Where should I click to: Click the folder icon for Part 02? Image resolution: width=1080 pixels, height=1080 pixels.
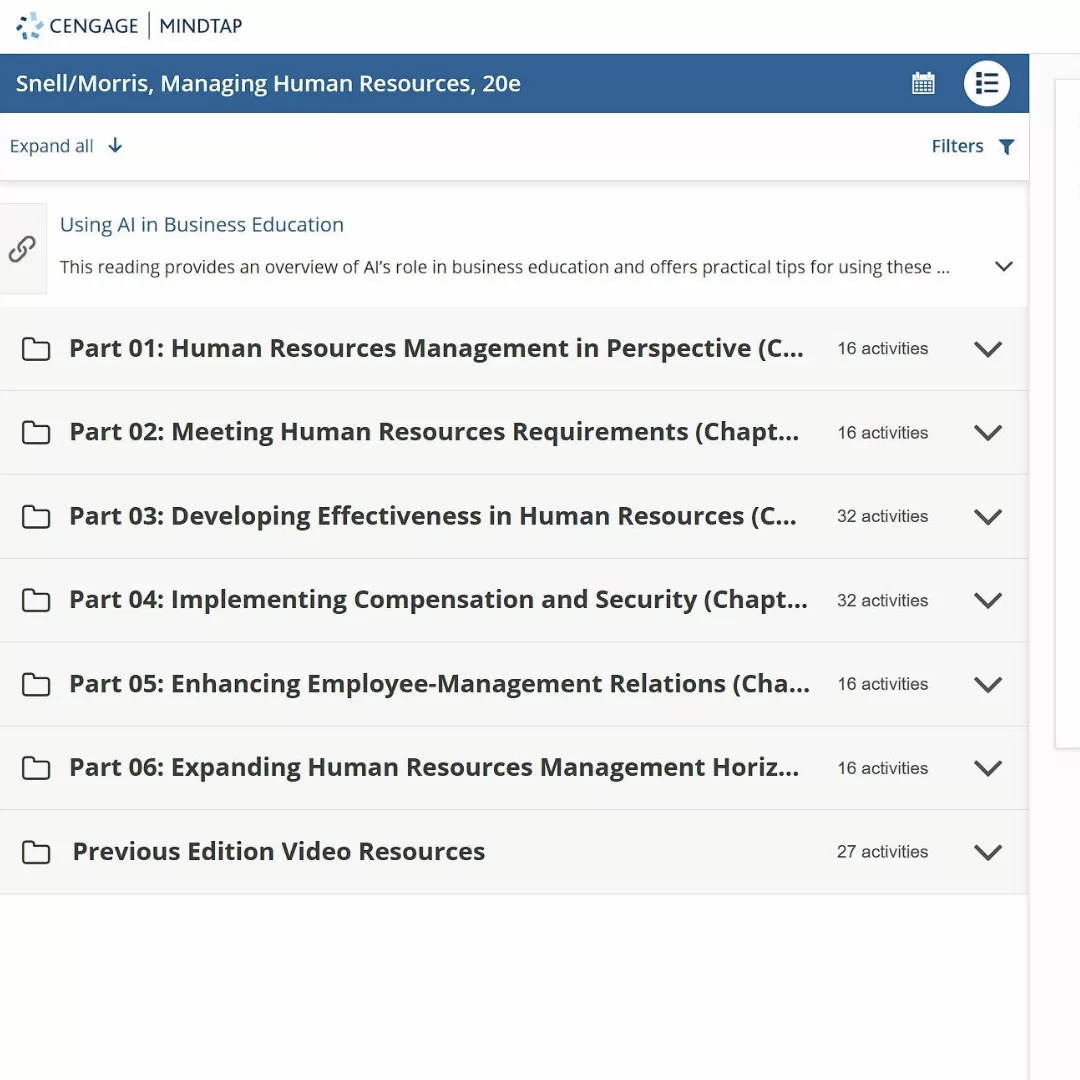[36, 433]
